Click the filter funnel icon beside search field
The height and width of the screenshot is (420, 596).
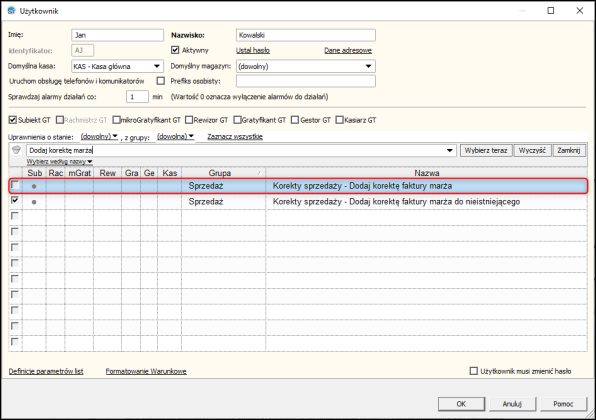click(16, 150)
